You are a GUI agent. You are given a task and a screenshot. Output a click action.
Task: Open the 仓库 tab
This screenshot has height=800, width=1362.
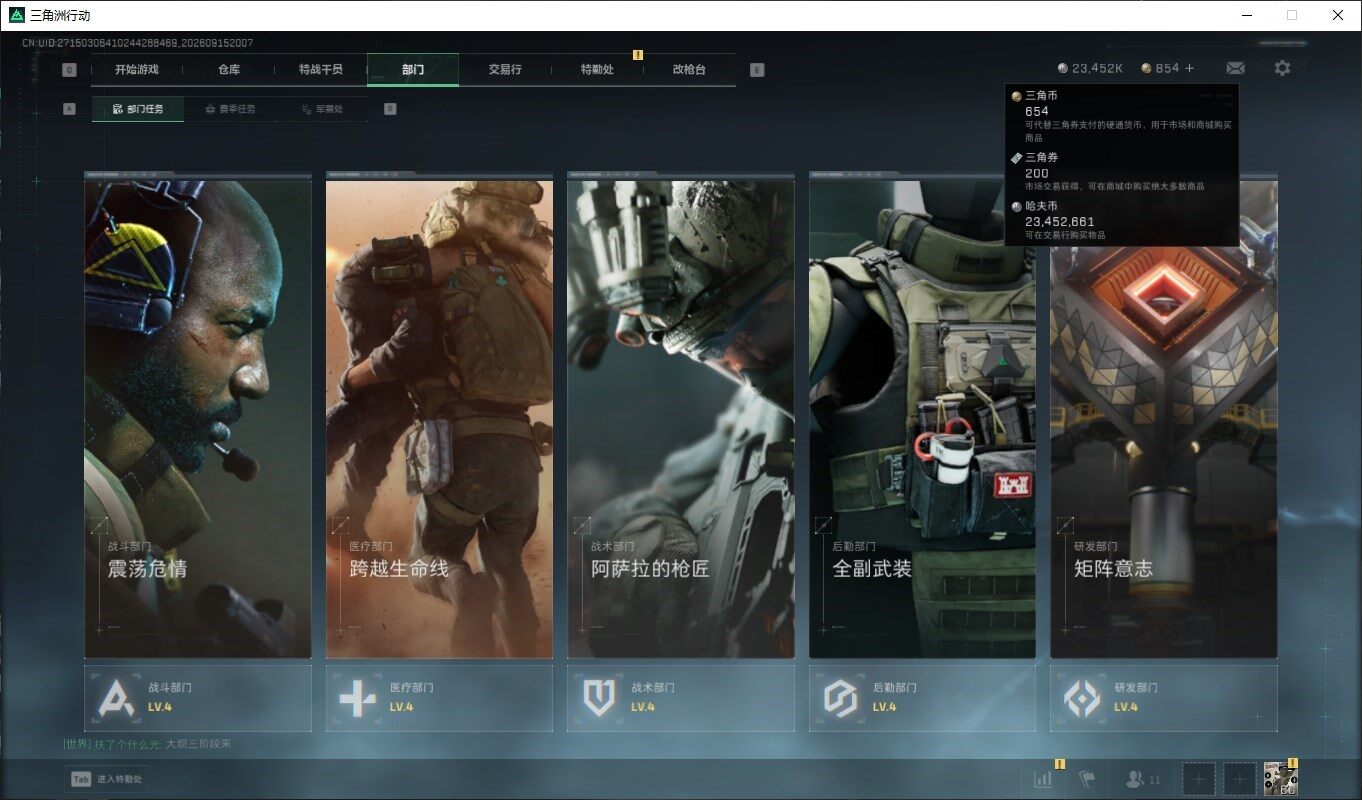229,70
